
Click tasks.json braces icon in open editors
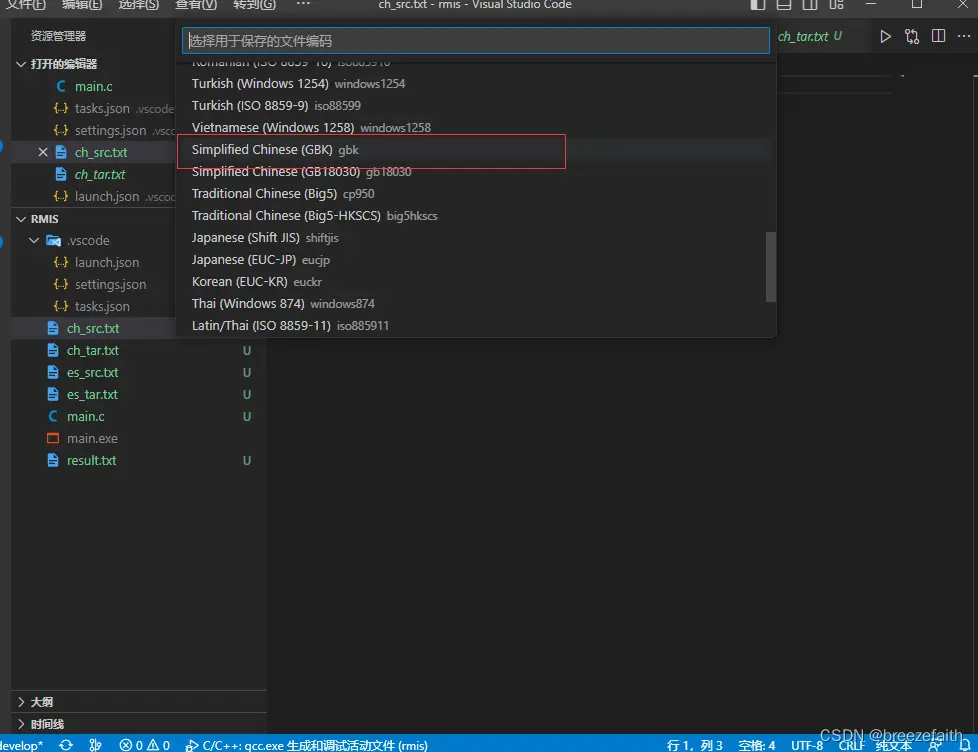(61, 108)
